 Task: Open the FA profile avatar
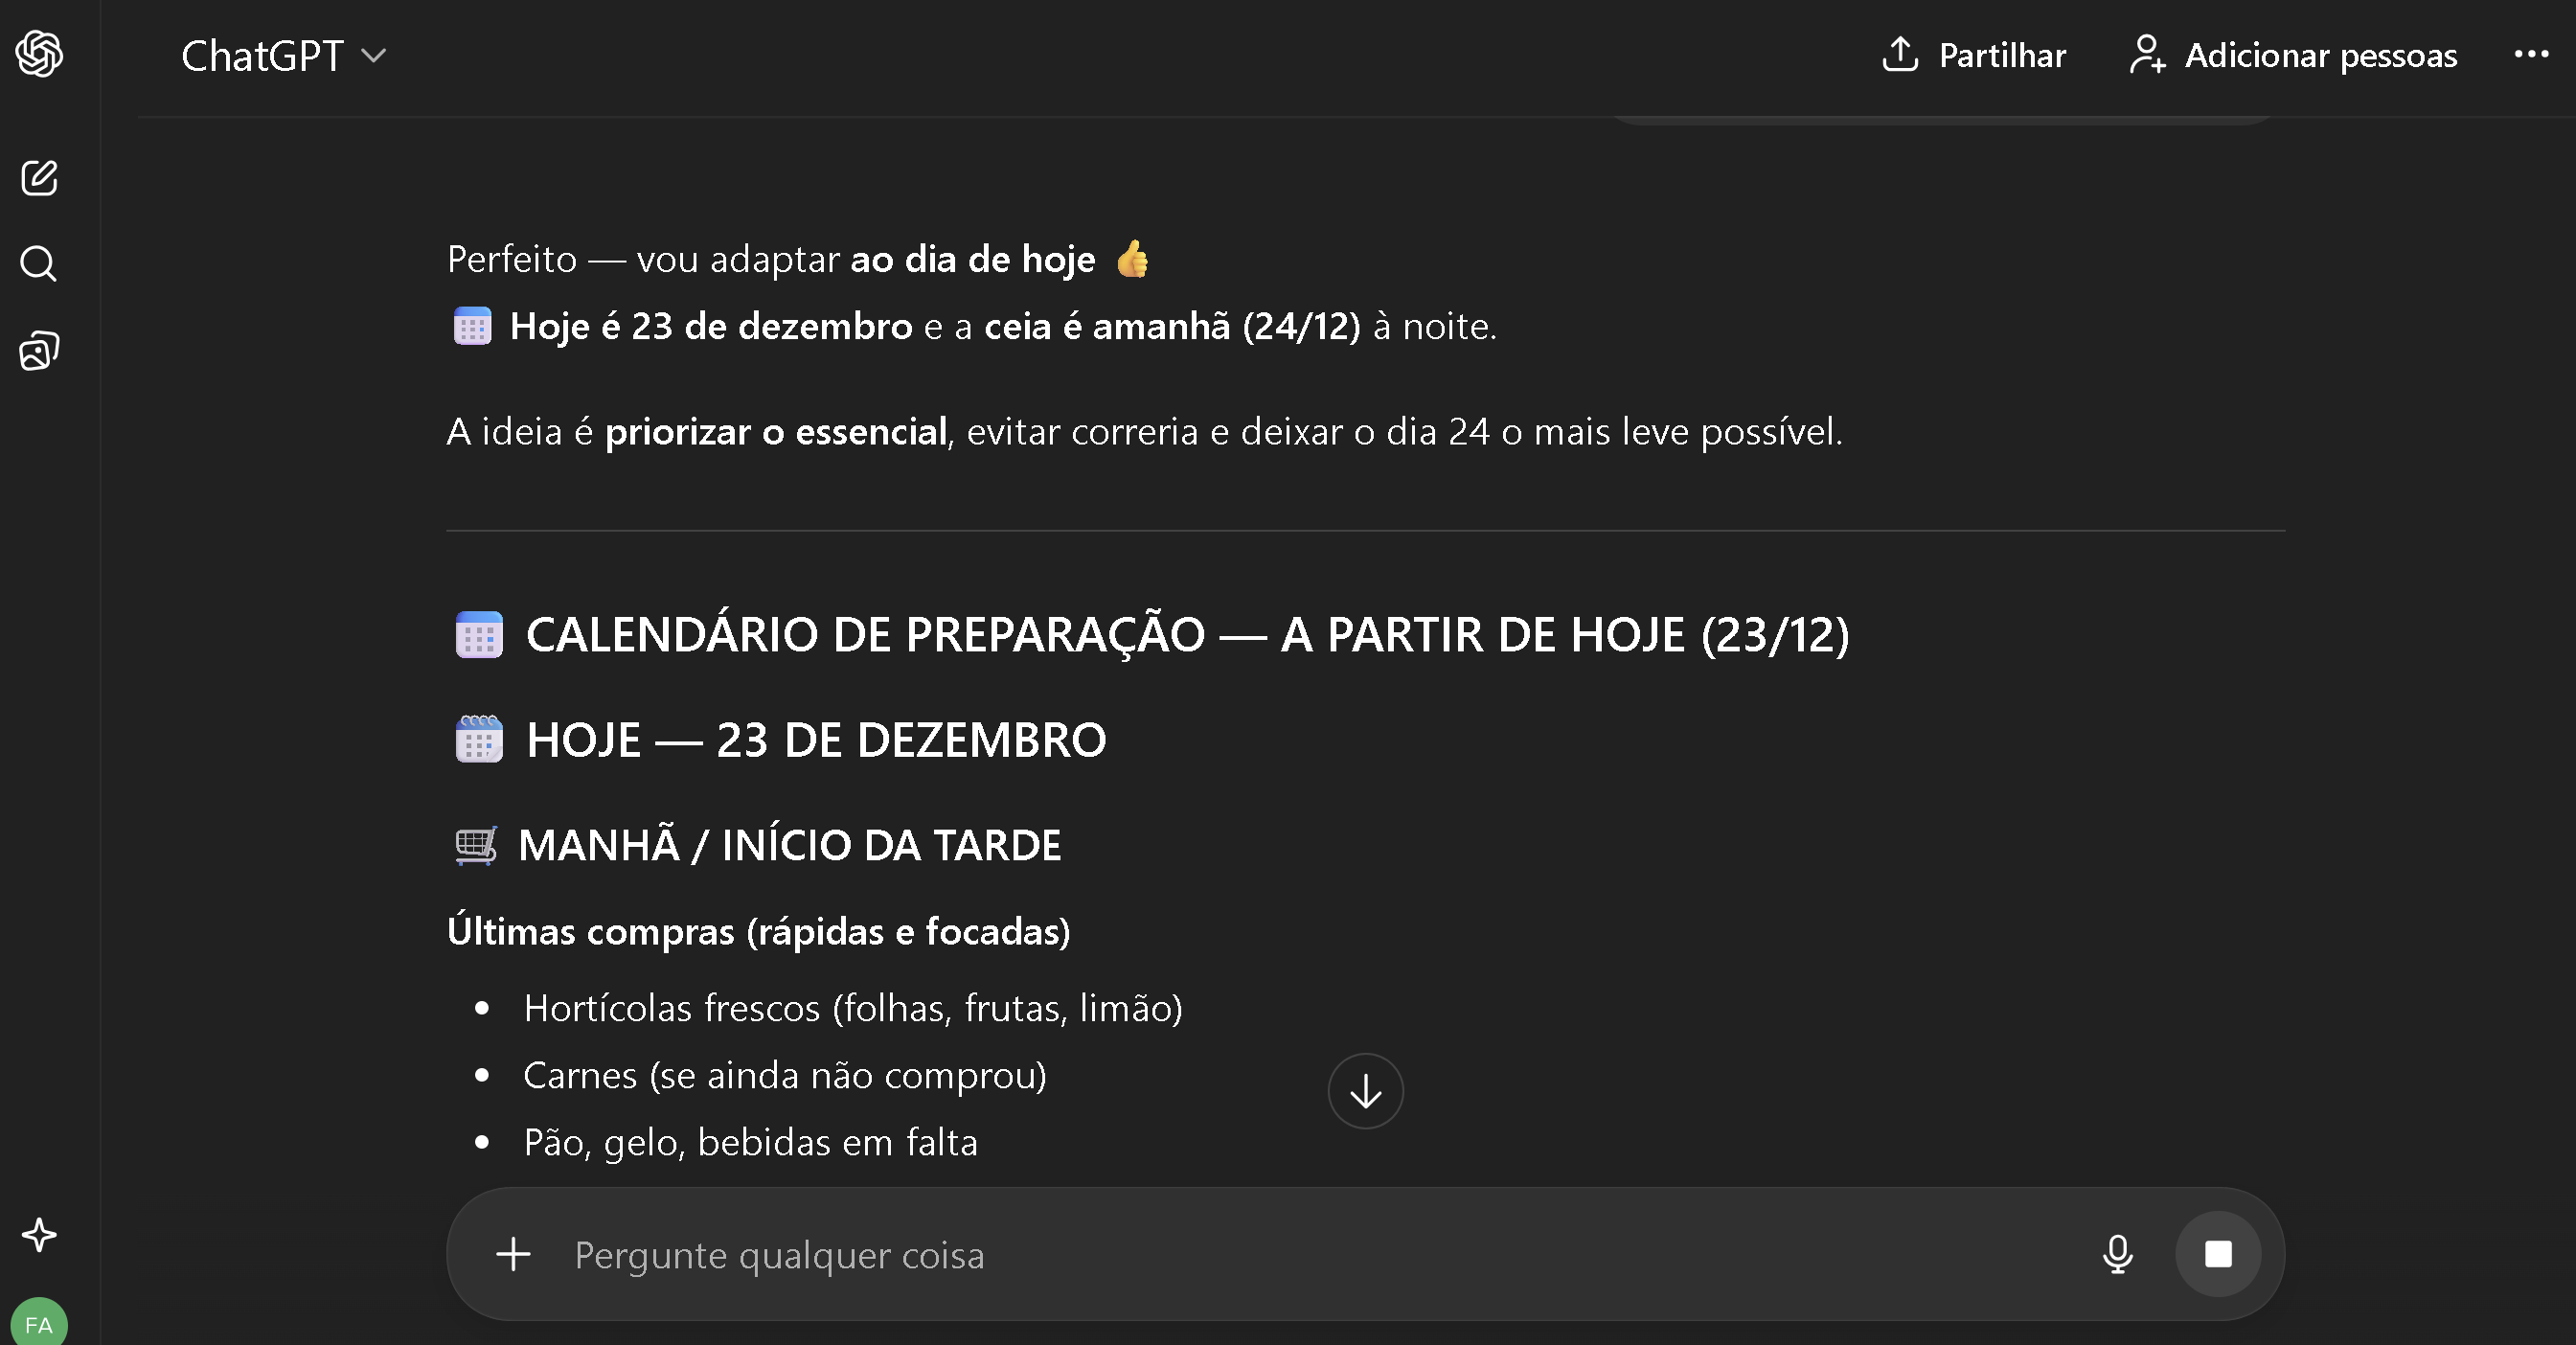point(39,1323)
